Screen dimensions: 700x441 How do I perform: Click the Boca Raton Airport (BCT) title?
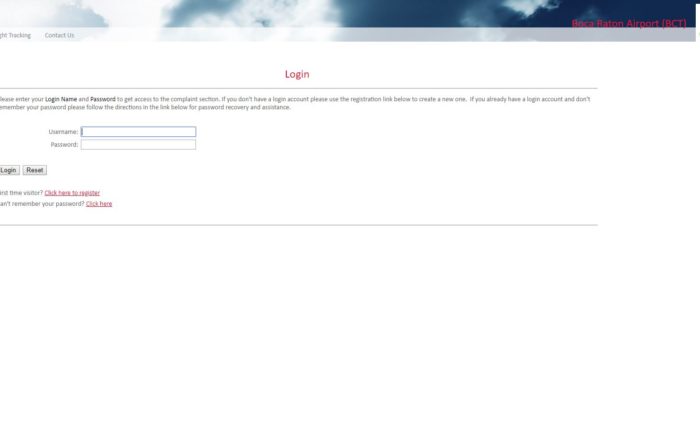click(x=628, y=23)
